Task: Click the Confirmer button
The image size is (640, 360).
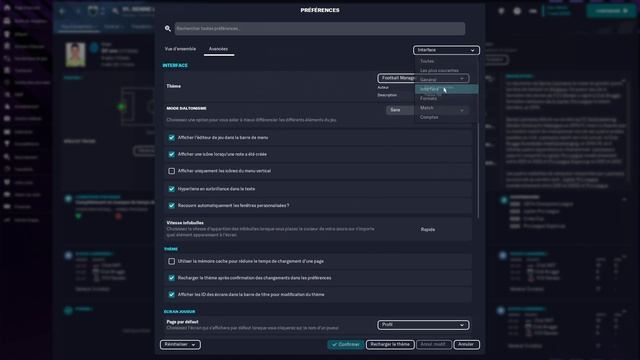Action: (346, 344)
